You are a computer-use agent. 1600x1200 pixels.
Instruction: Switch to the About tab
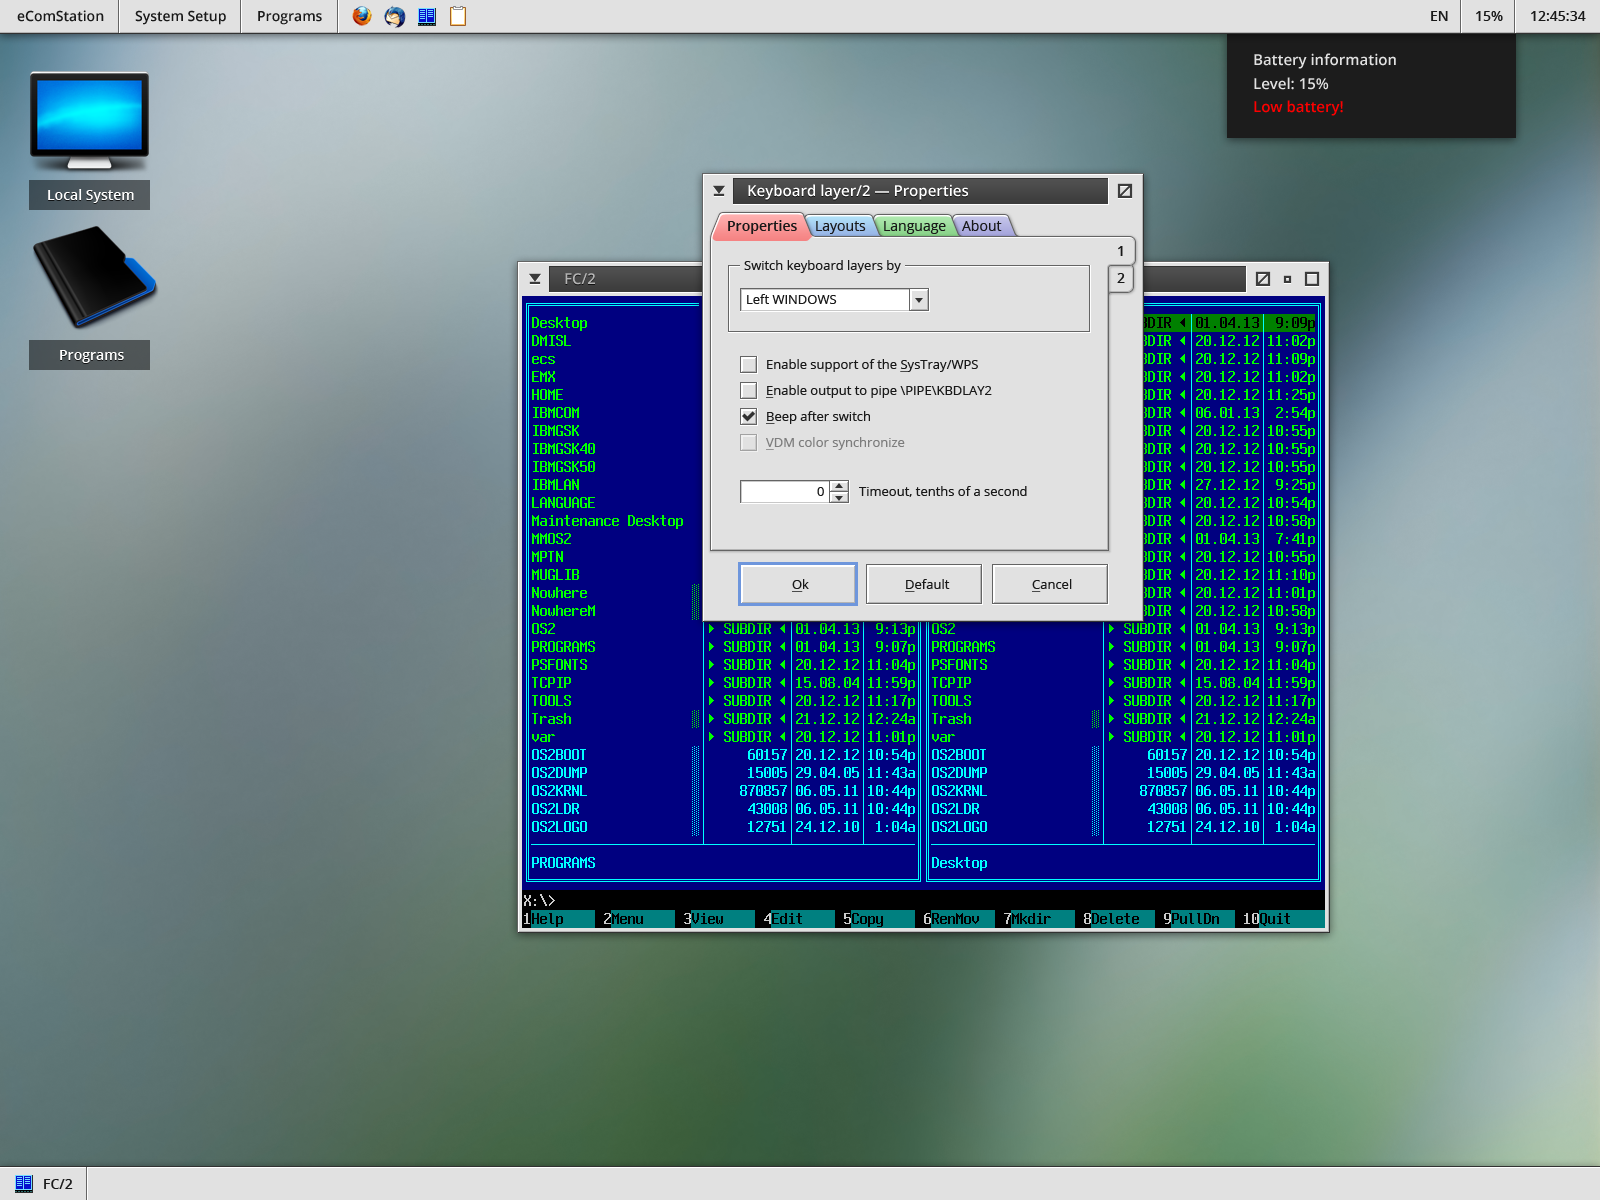tap(982, 226)
